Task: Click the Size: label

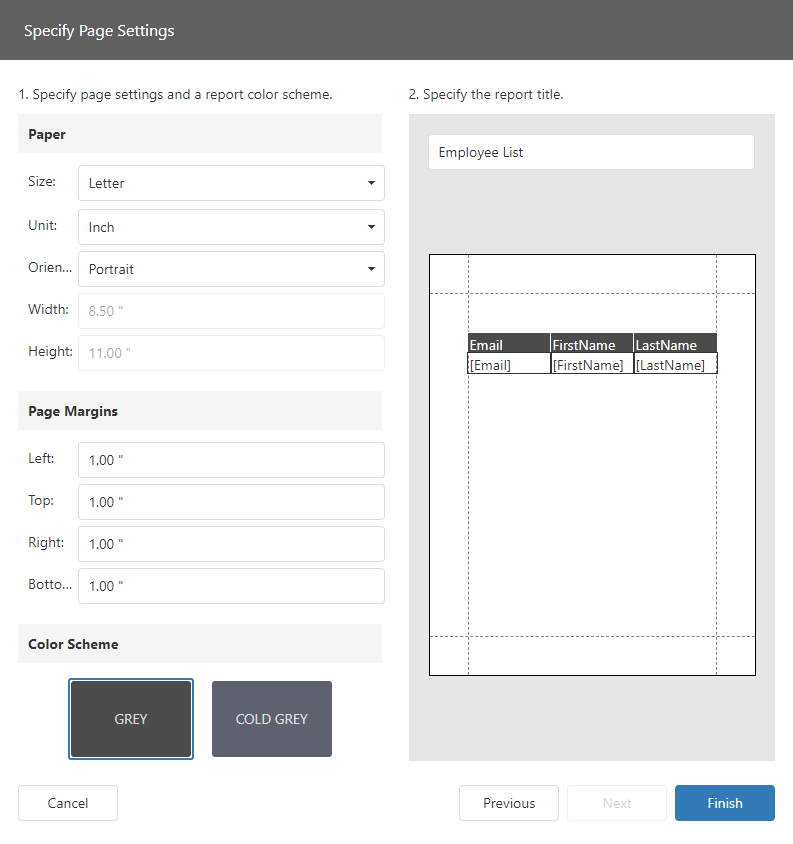Action: [x=42, y=181]
